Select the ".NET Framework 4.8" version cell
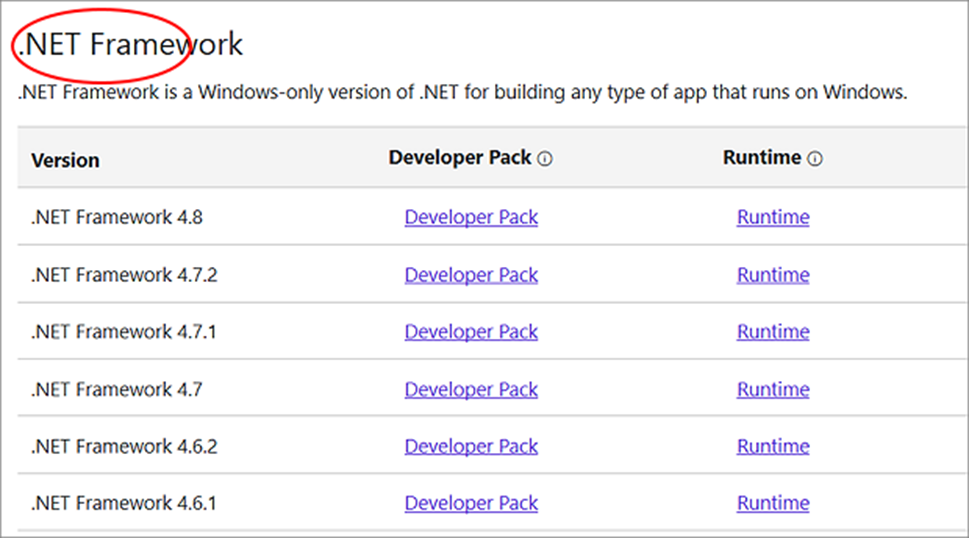Image resolution: width=969 pixels, height=538 pixels. pyautogui.click(x=117, y=217)
